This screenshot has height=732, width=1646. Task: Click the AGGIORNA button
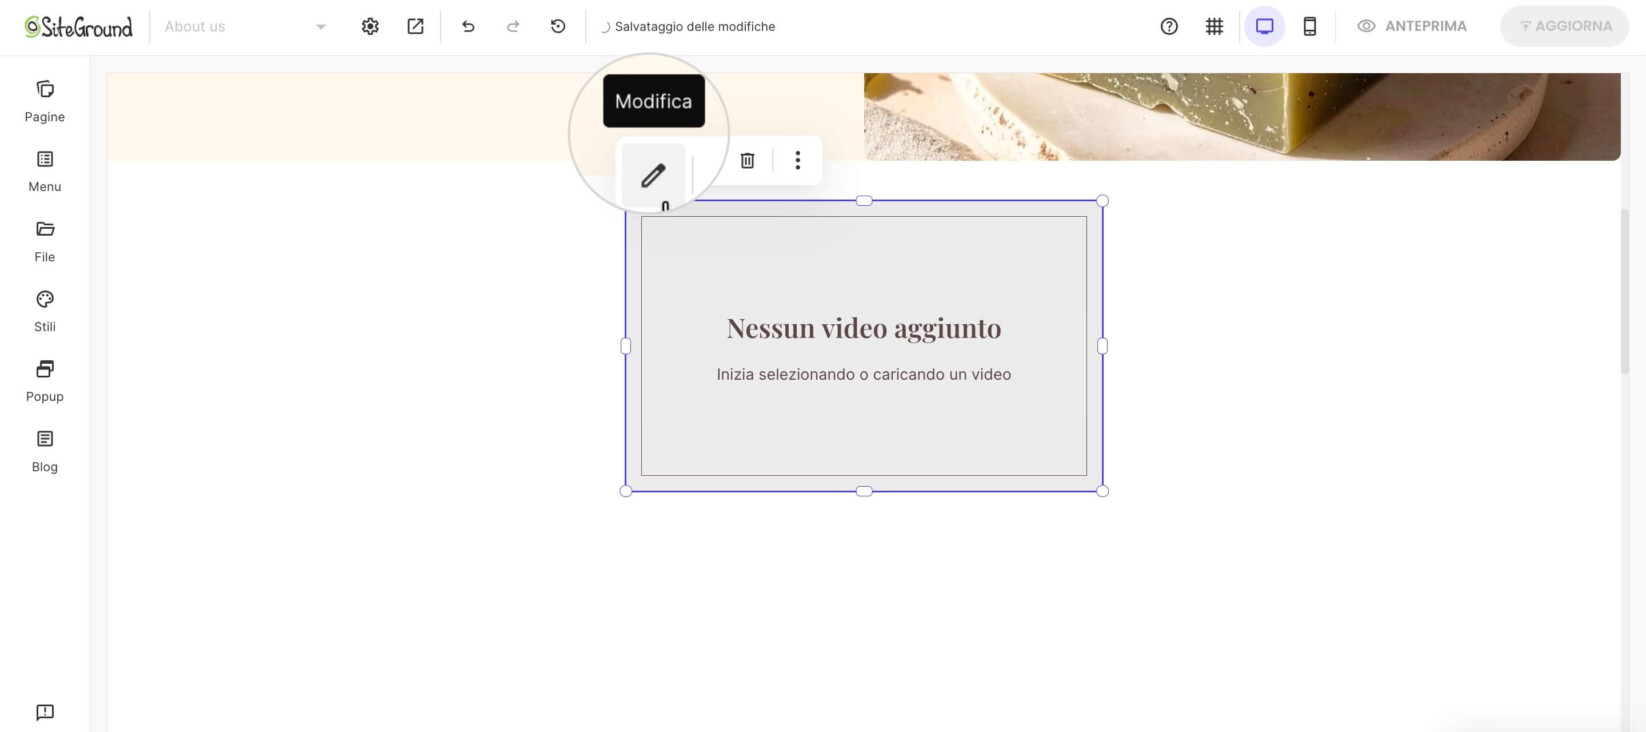1565,27
